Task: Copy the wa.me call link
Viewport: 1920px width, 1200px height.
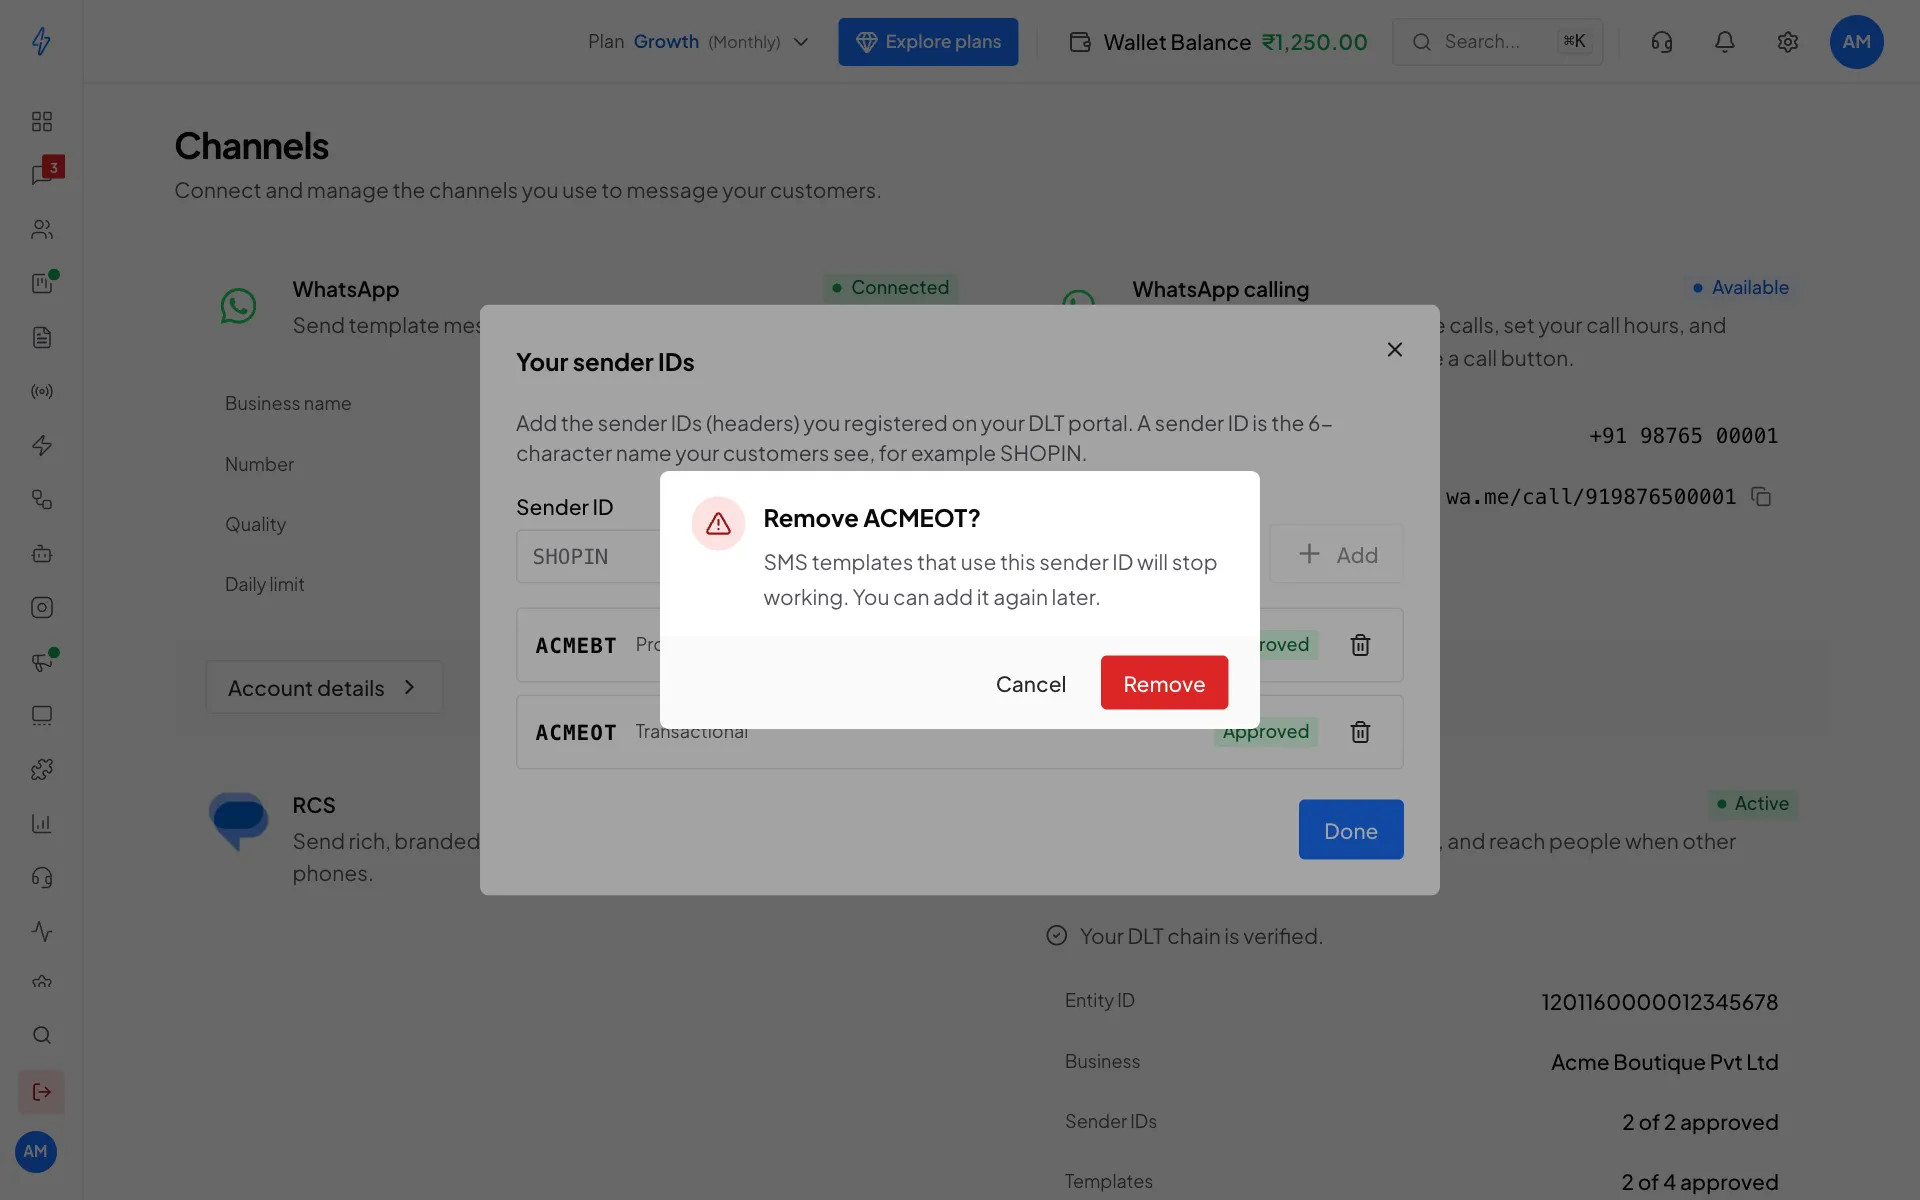Action: [x=1762, y=497]
